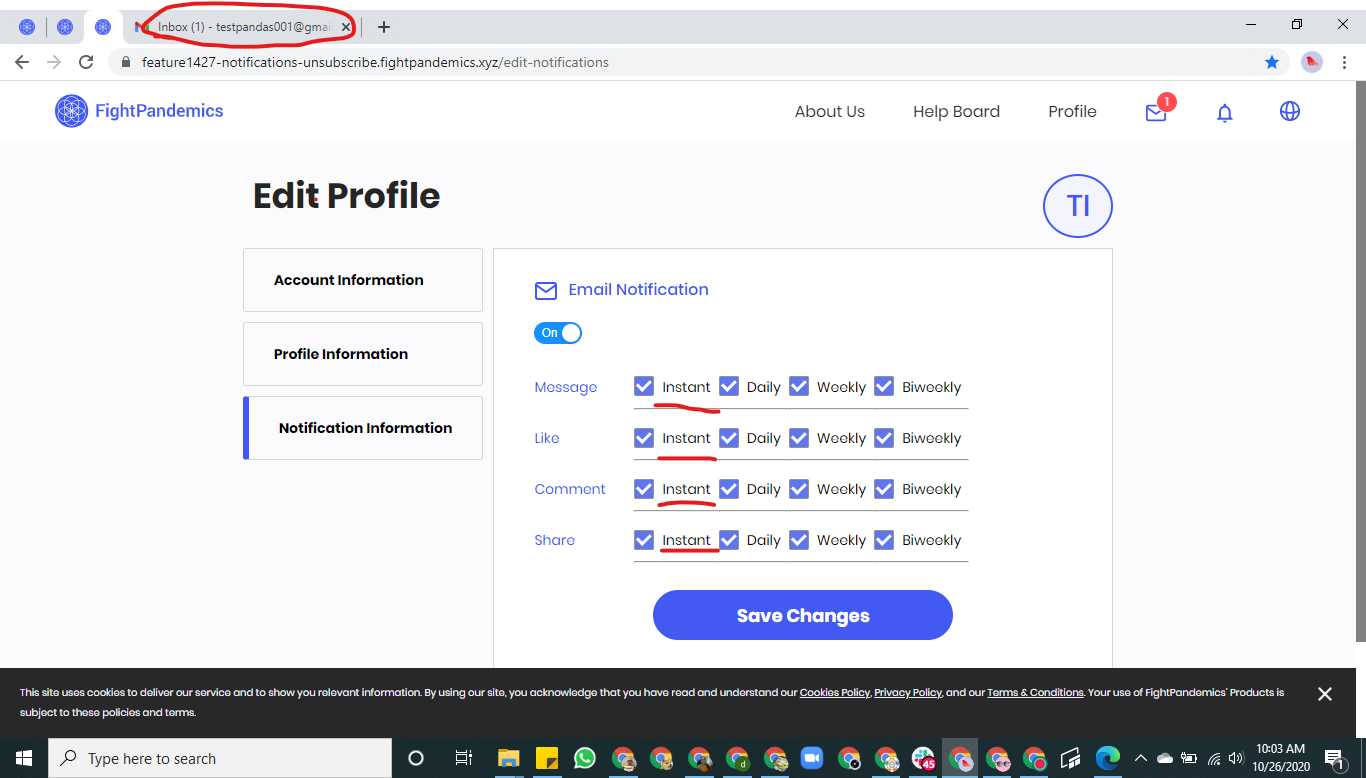This screenshot has width=1366, height=778.
Task: Click the Chrome profile avatar icon
Action: pyautogui.click(x=1312, y=62)
